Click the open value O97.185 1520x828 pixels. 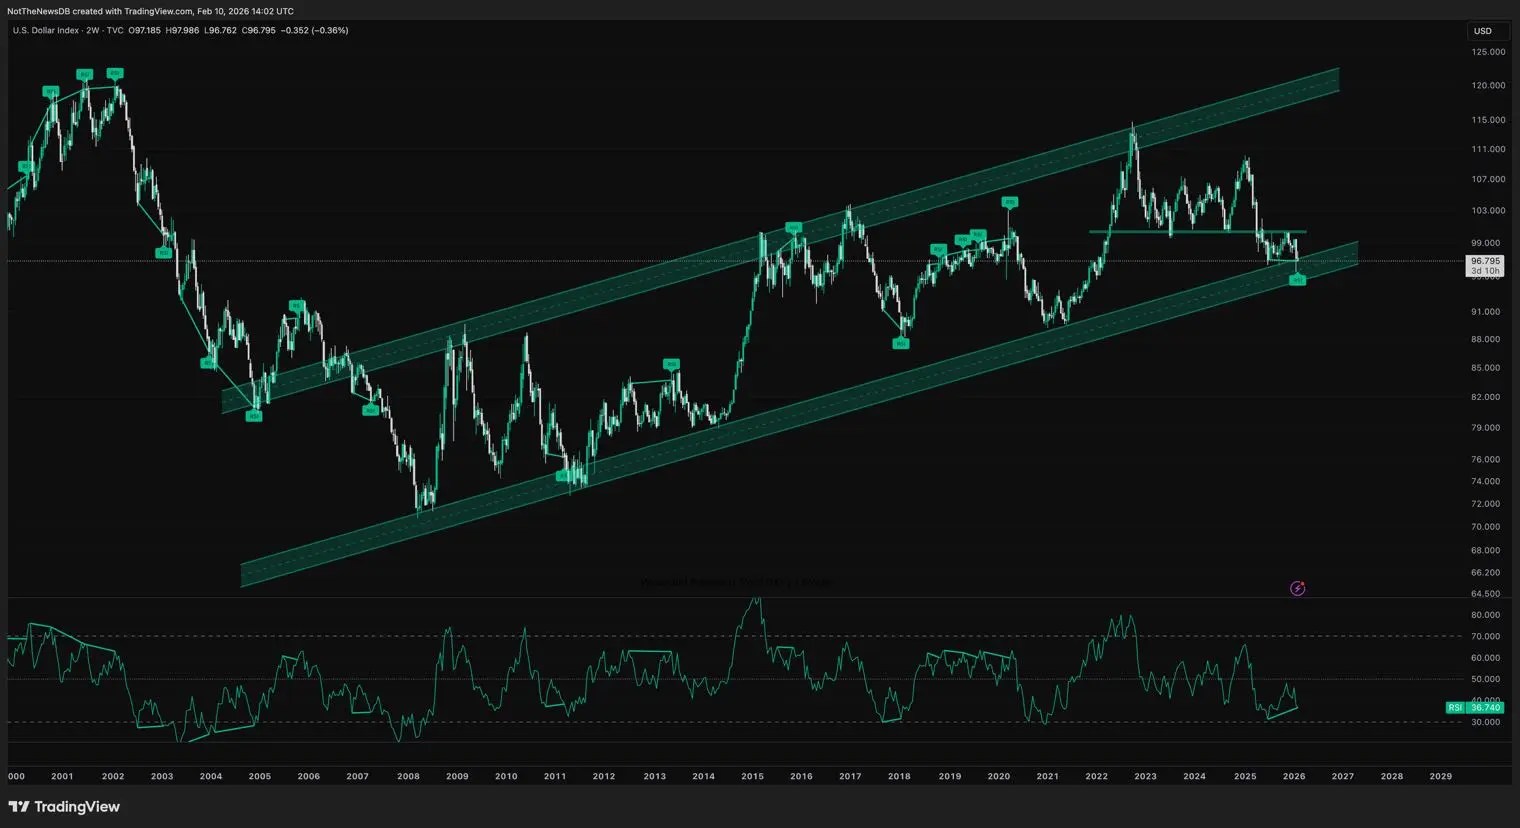click(x=144, y=30)
